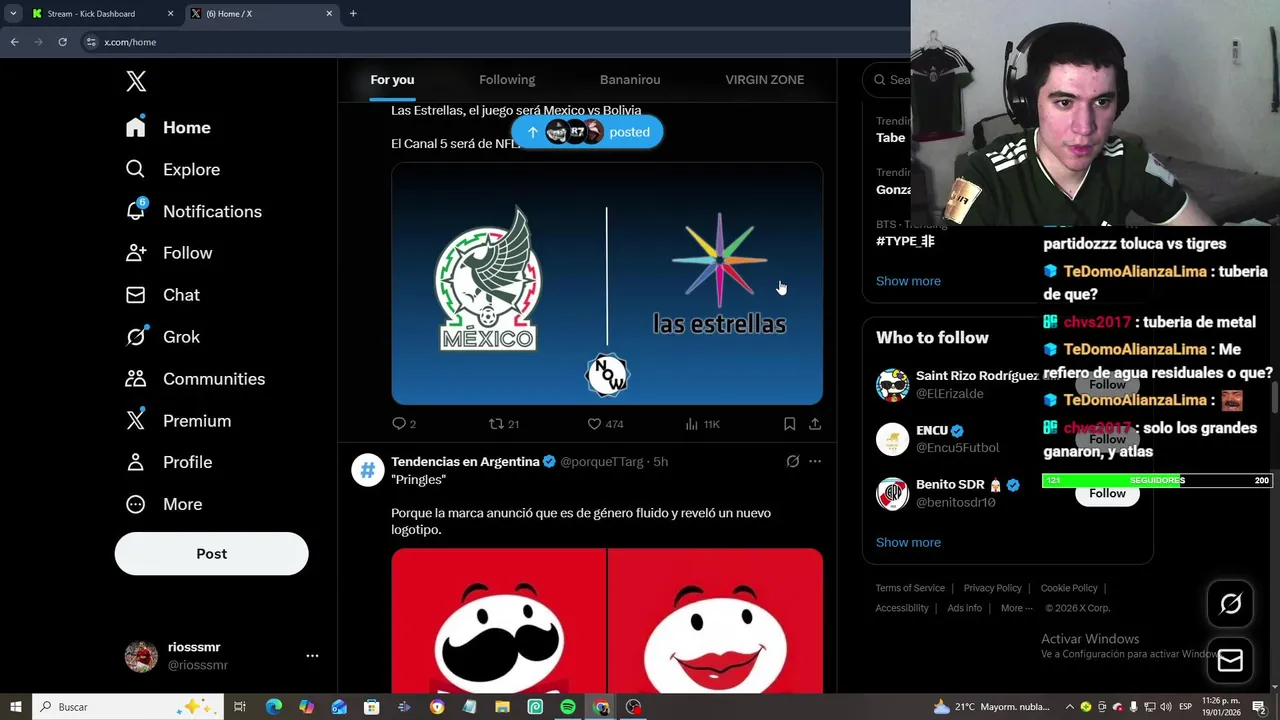Open Accessibility footer link
This screenshot has height=720, width=1280.
click(x=902, y=608)
